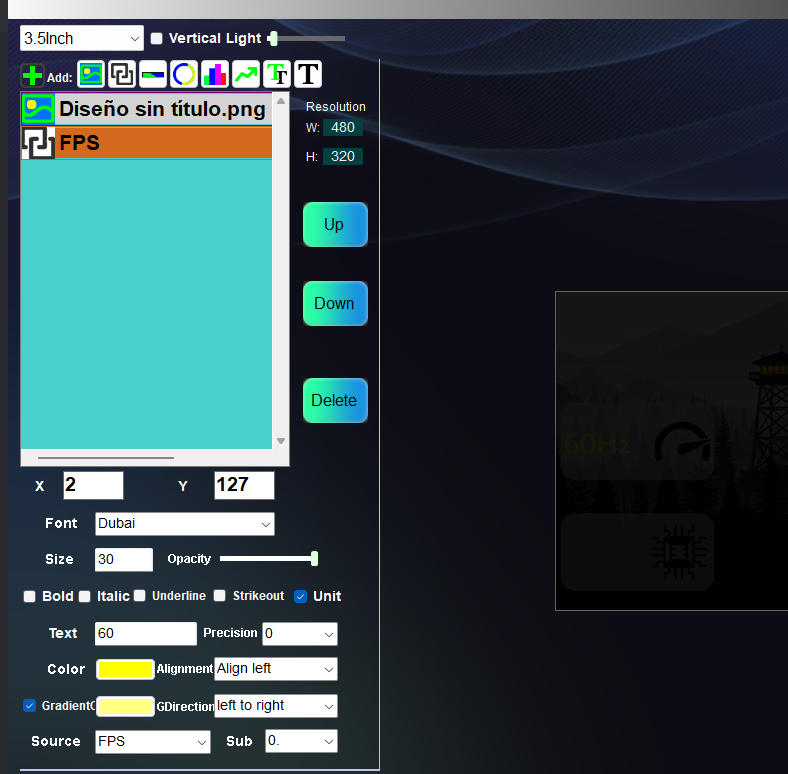Add a static text element
The width and height of the screenshot is (788, 774).
[308, 74]
